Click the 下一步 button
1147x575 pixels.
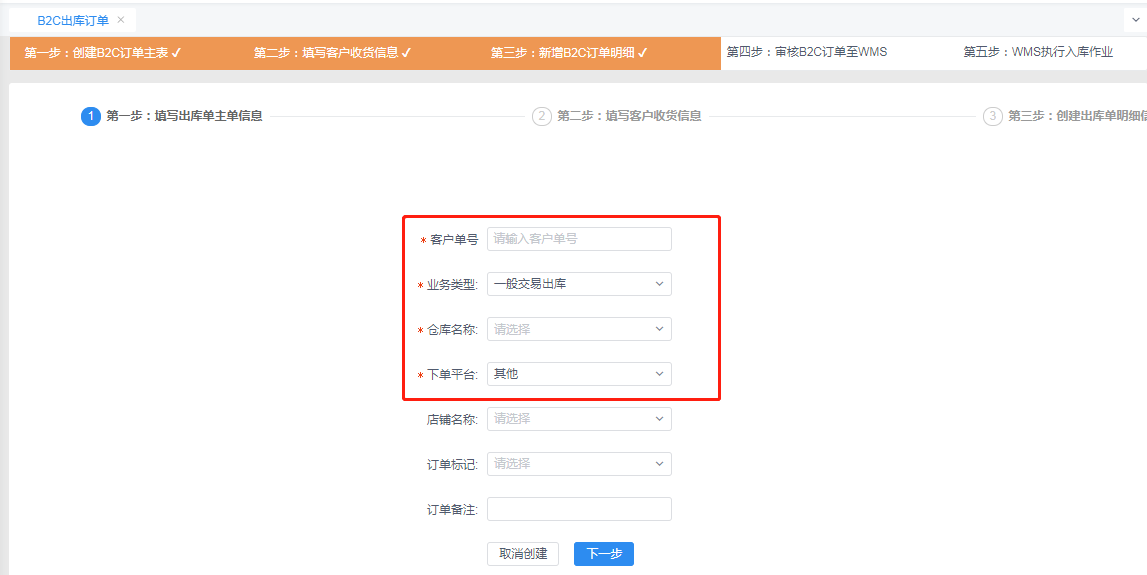coord(603,554)
